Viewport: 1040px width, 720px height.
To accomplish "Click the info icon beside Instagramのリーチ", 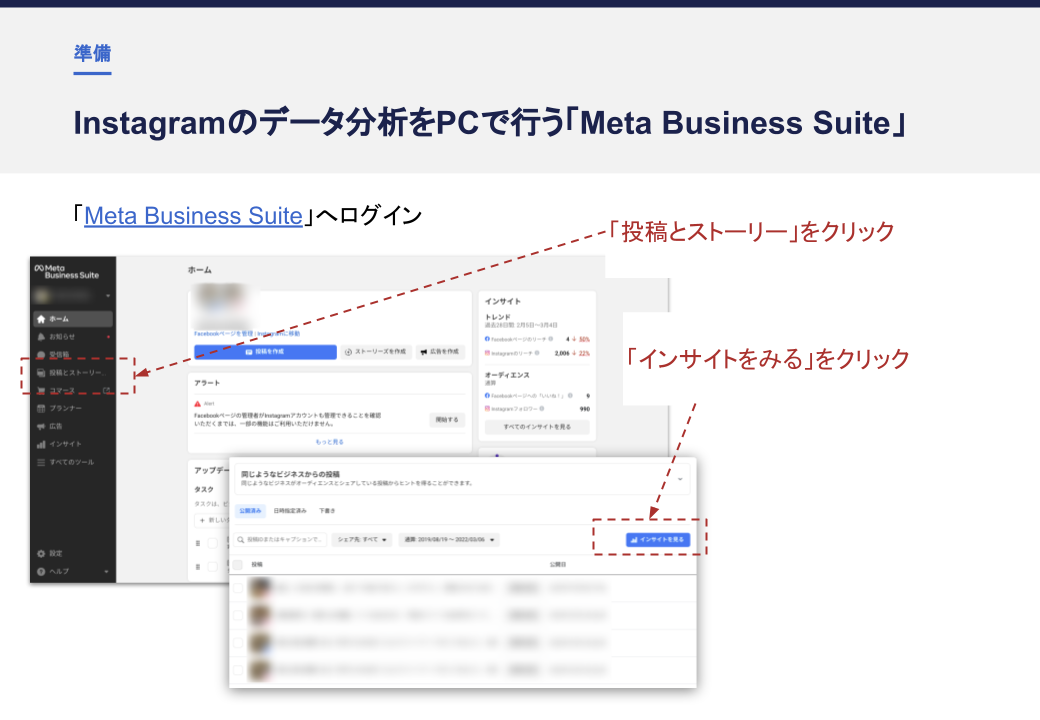I will [x=537, y=353].
